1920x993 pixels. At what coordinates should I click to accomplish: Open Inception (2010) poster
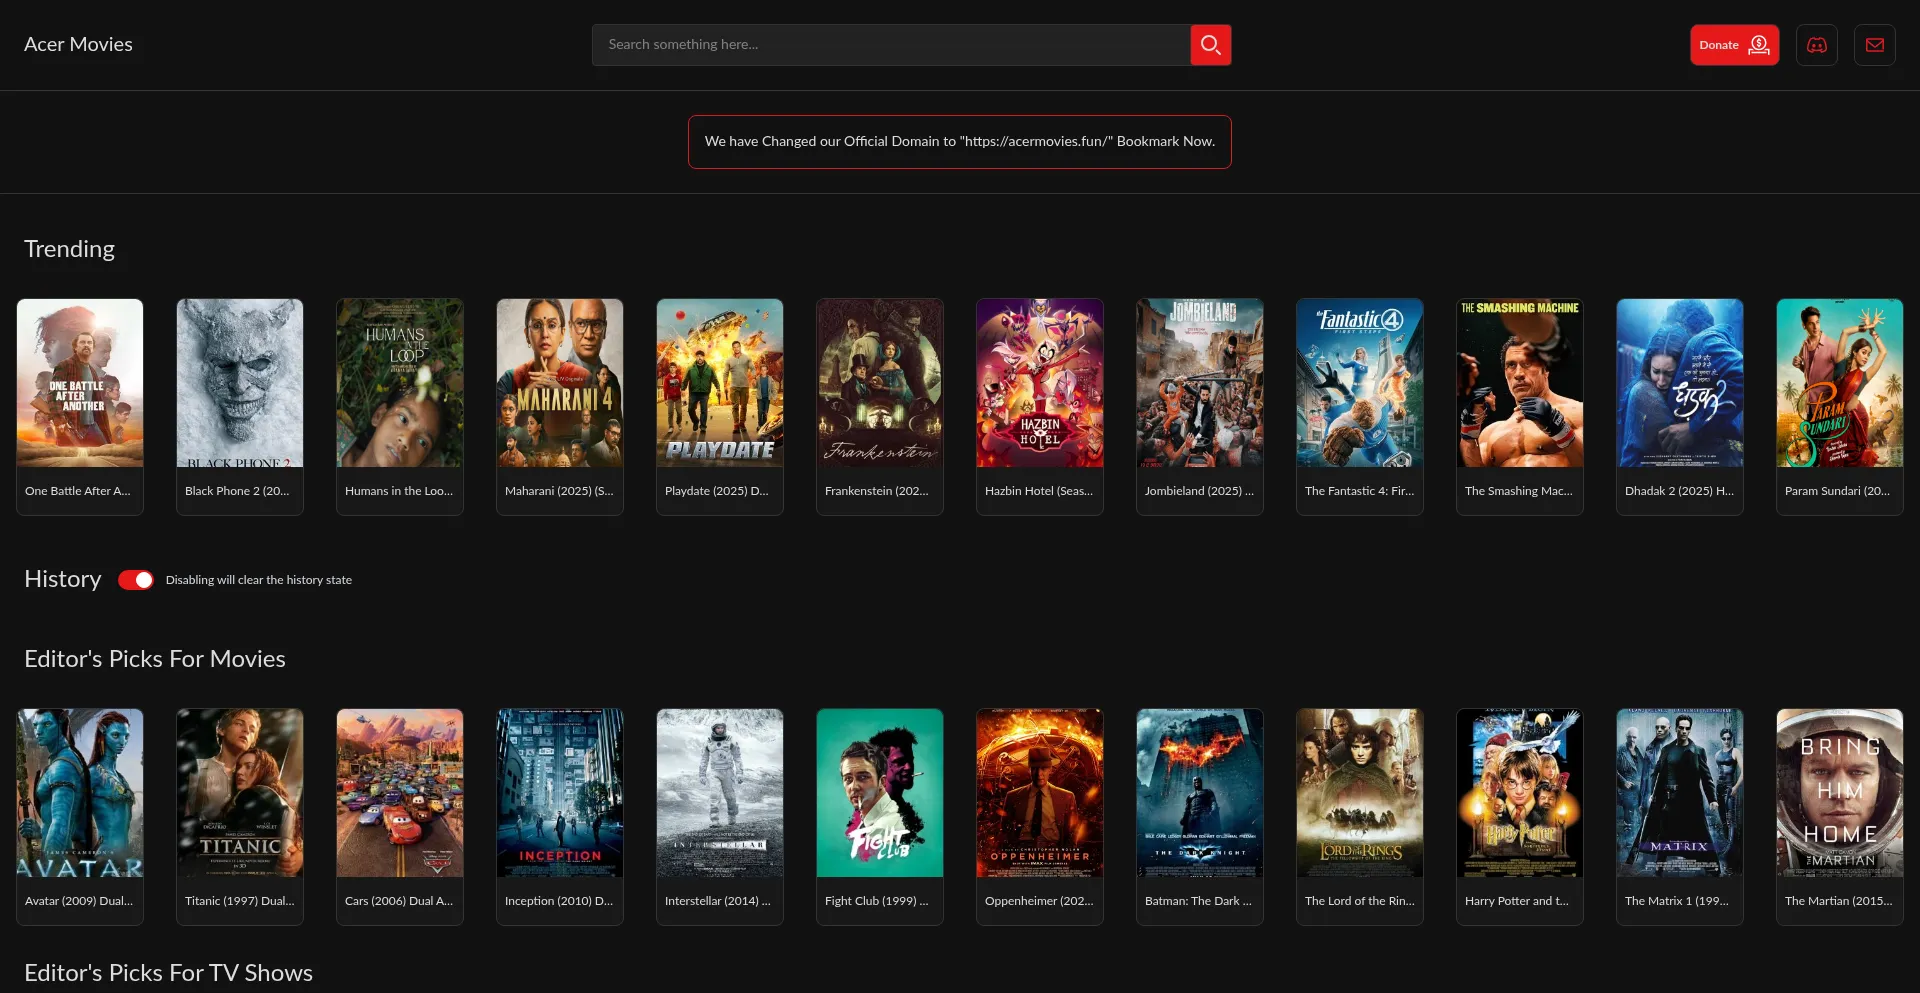[x=560, y=793]
